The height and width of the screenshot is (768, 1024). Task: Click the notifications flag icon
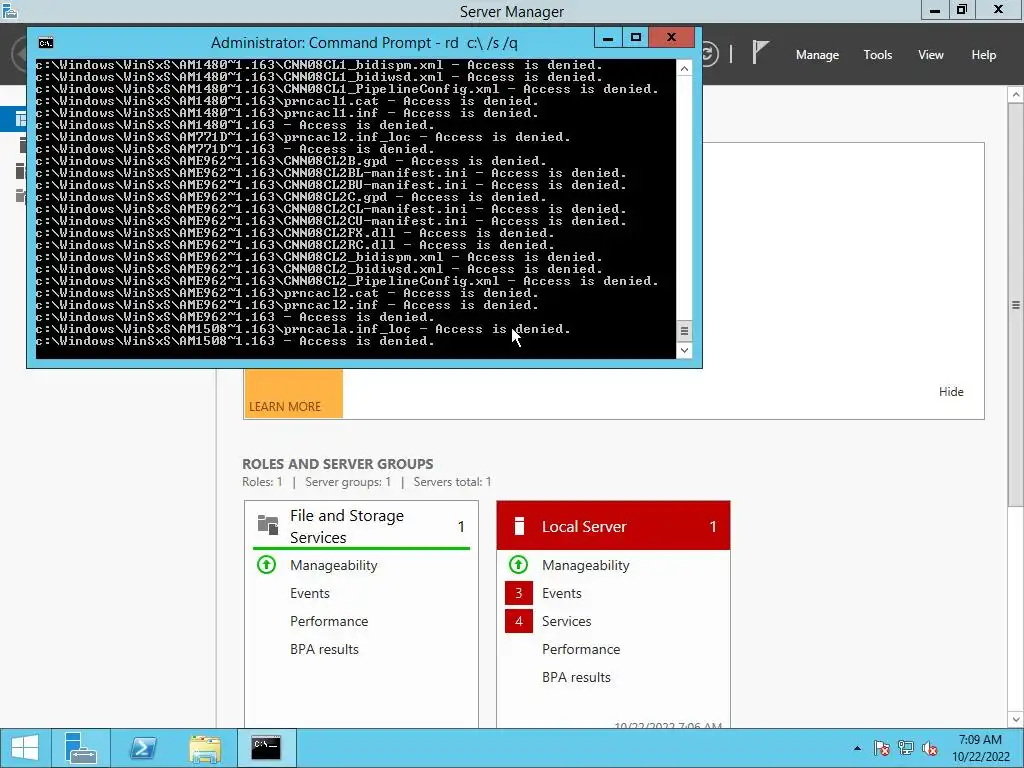(760, 52)
